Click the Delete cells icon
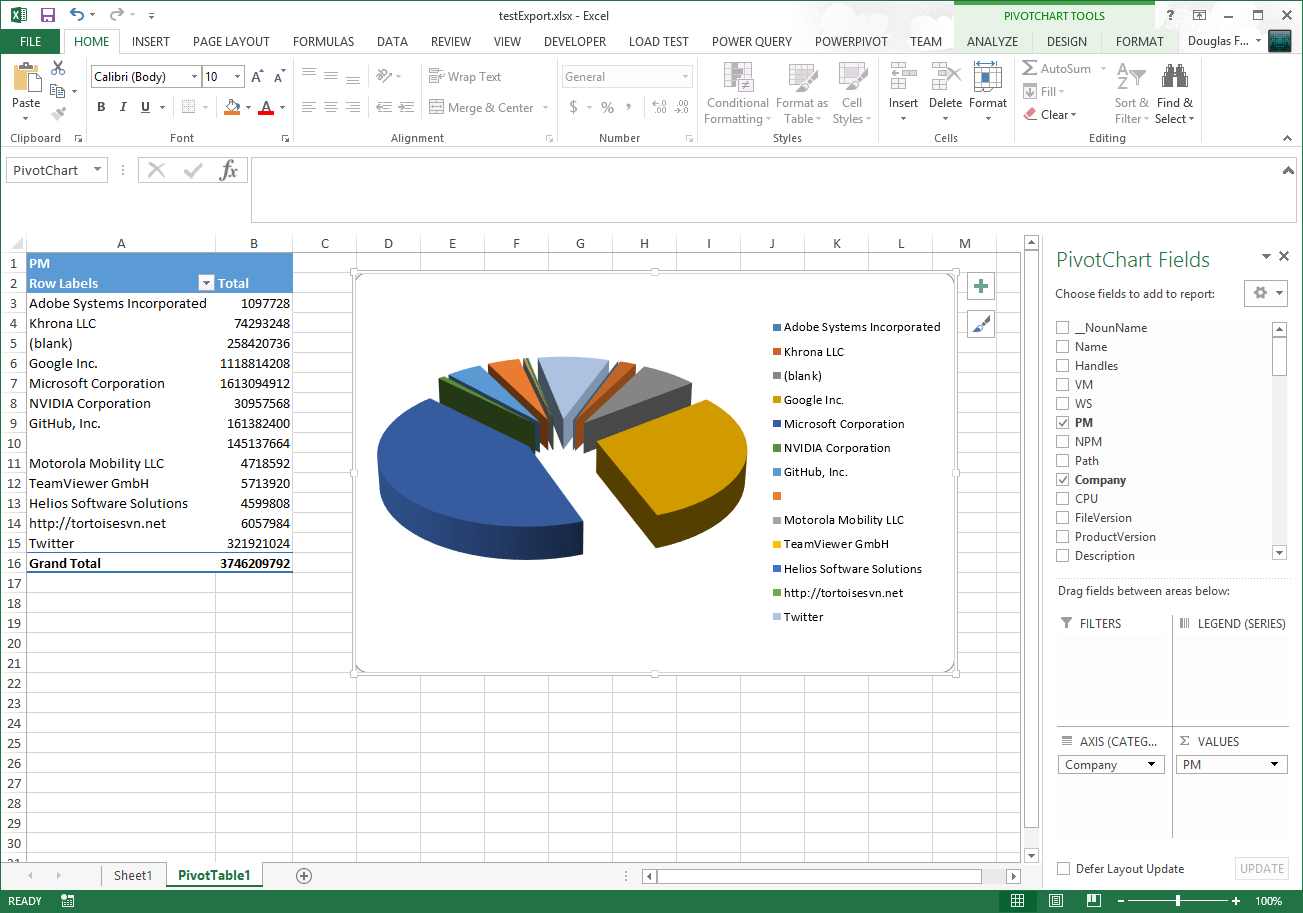 click(x=945, y=78)
